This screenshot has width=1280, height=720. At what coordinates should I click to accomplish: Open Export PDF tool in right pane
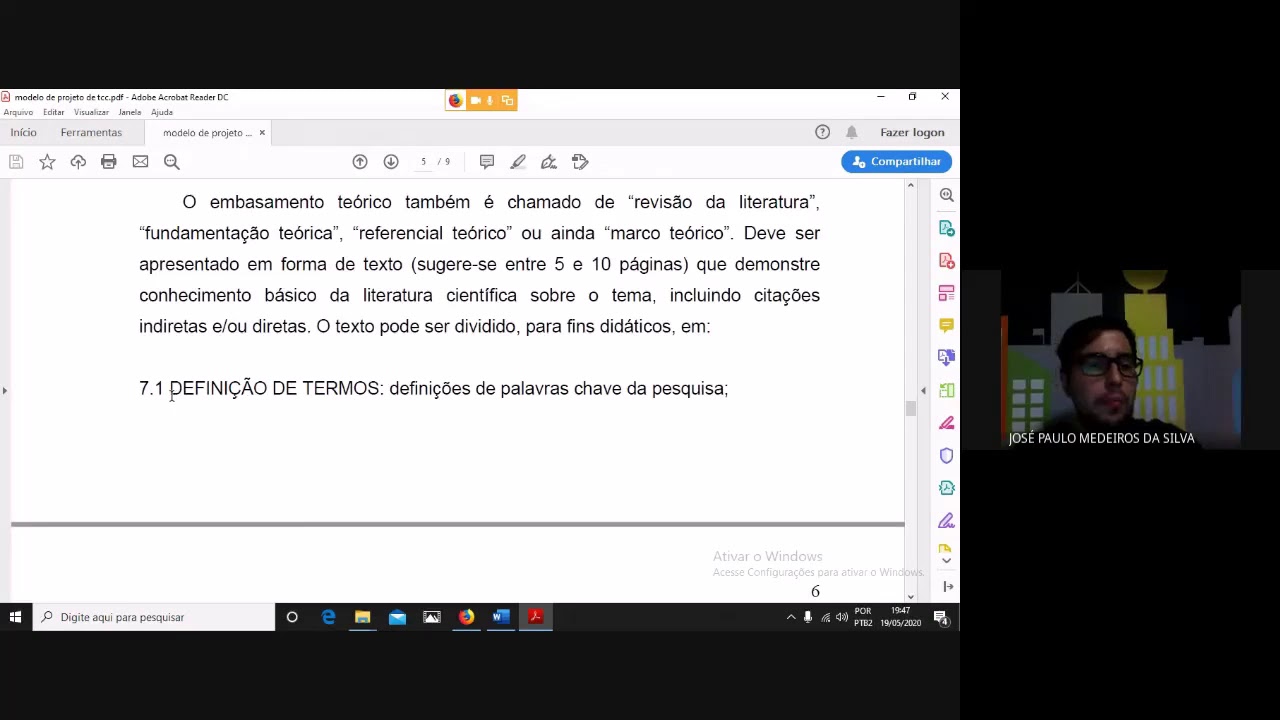947,228
